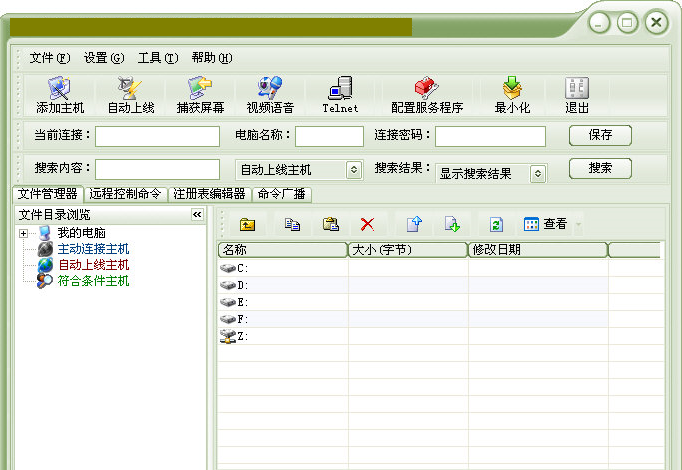Click the 搜索 button
Screen dimensions: 682x470
(600, 169)
